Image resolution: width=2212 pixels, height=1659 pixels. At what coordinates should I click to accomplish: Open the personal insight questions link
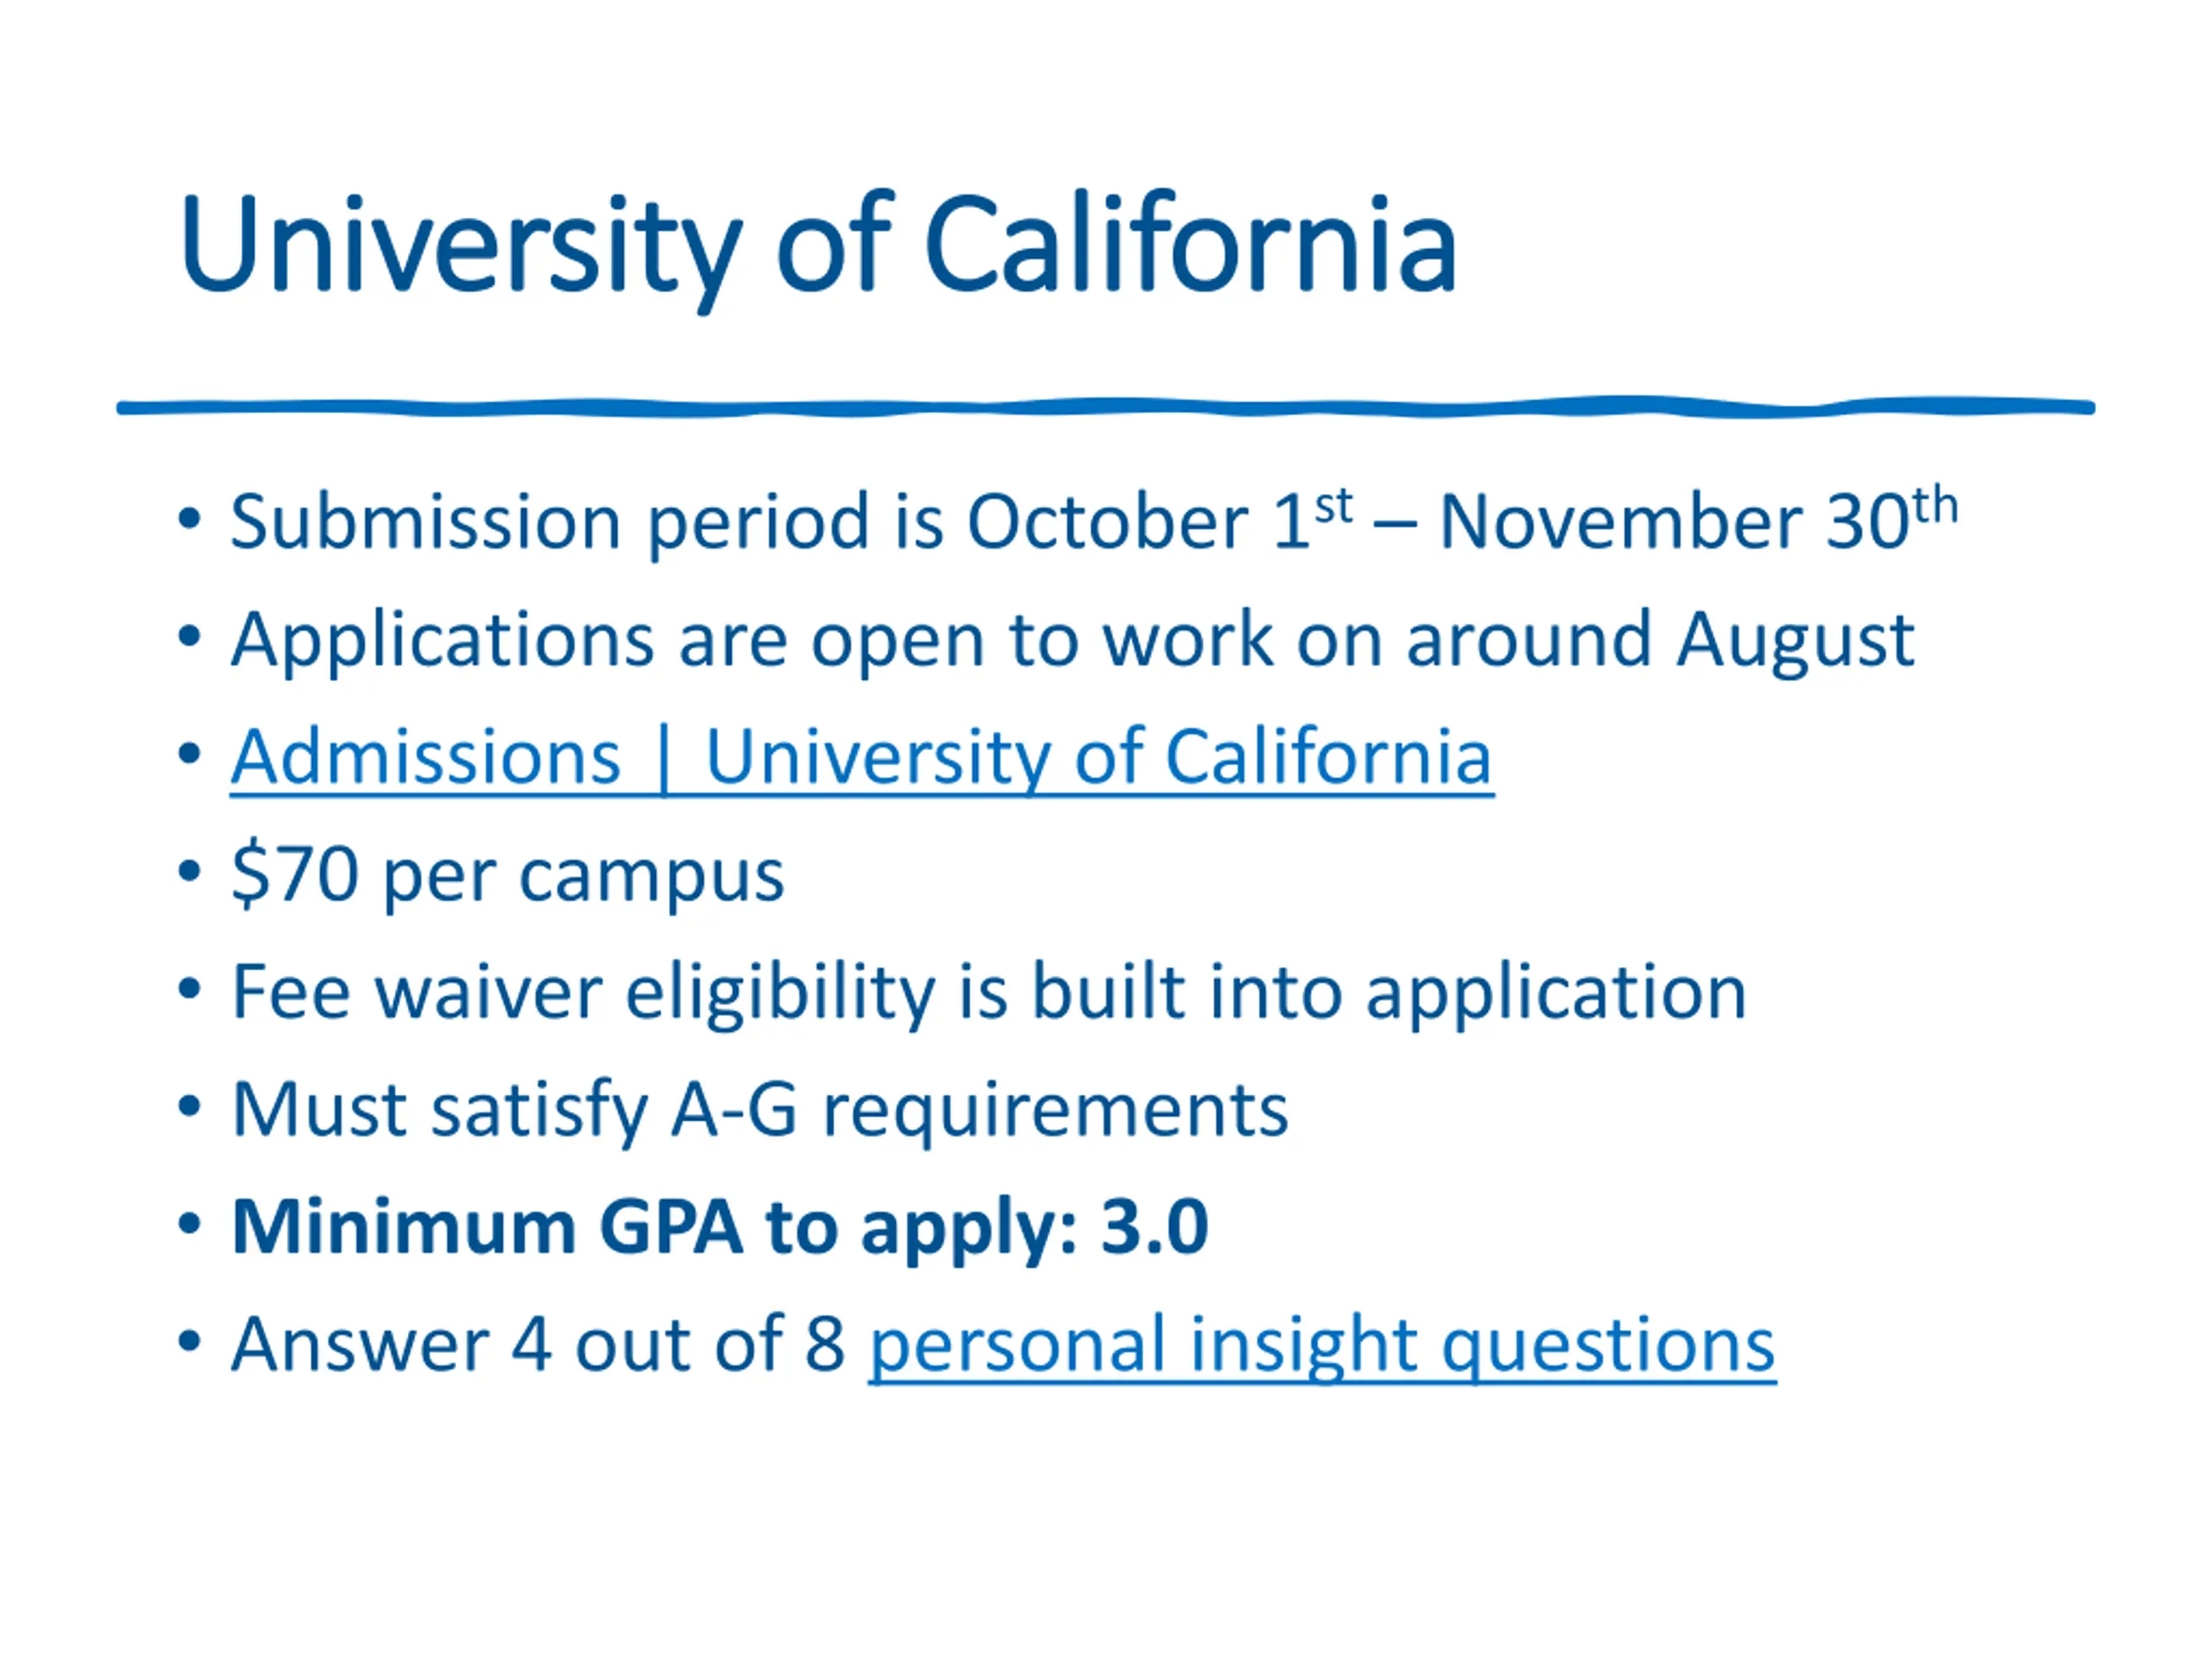pos(1322,1346)
